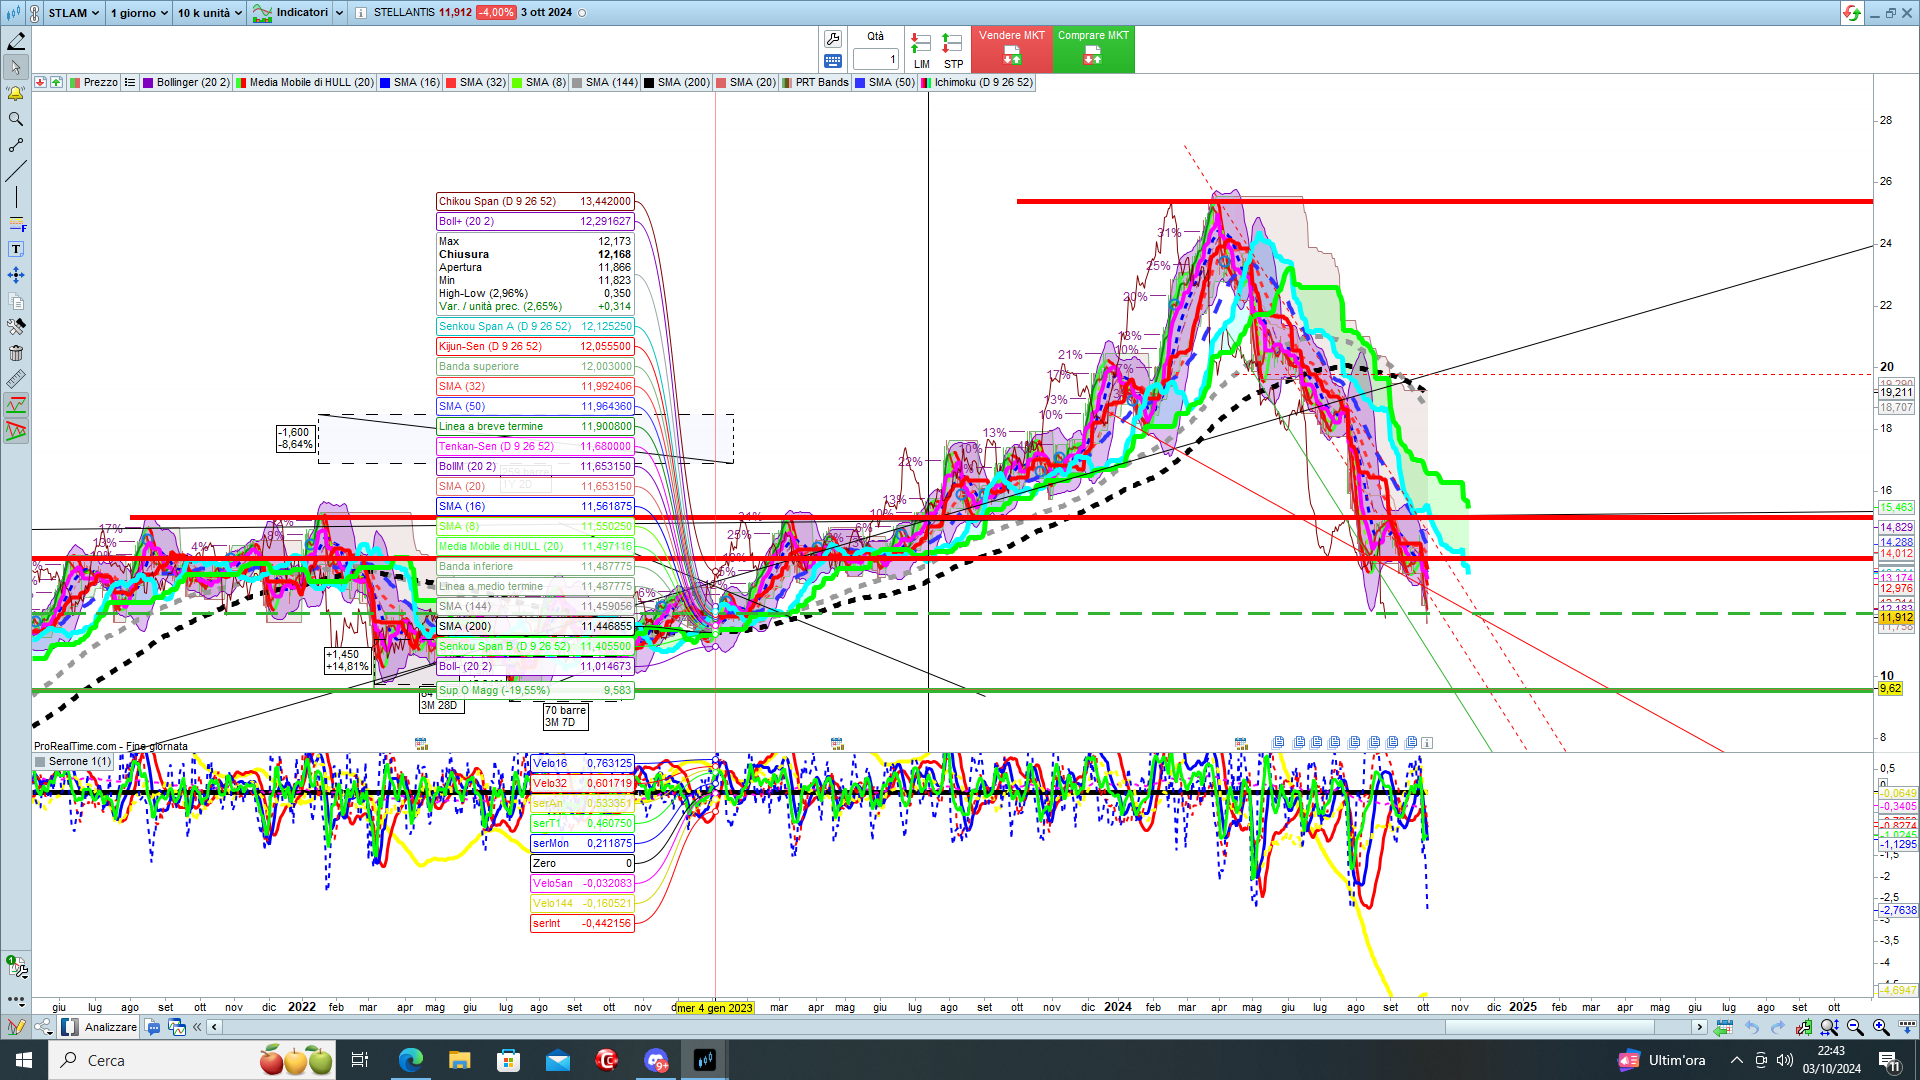The height and width of the screenshot is (1080, 1920).
Task: Toggle Media Mobile di HULL (20) legend
Action: pyautogui.click(x=305, y=83)
